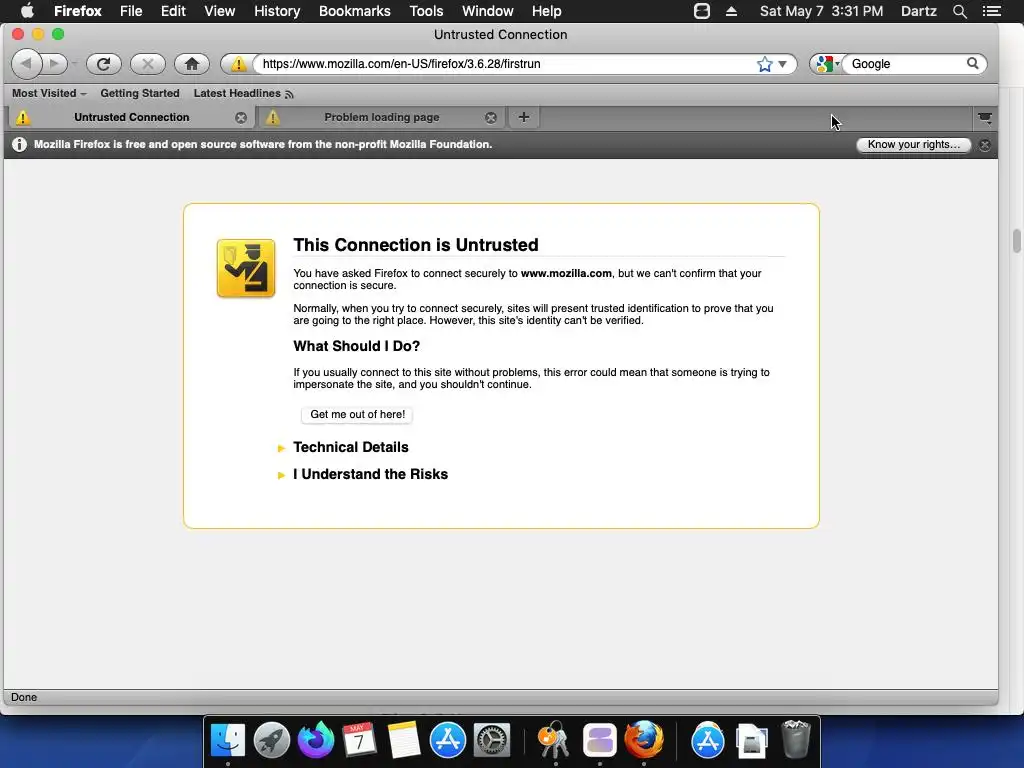Go to the Home page
The height and width of the screenshot is (768, 1024).
(x=191, y=64)
